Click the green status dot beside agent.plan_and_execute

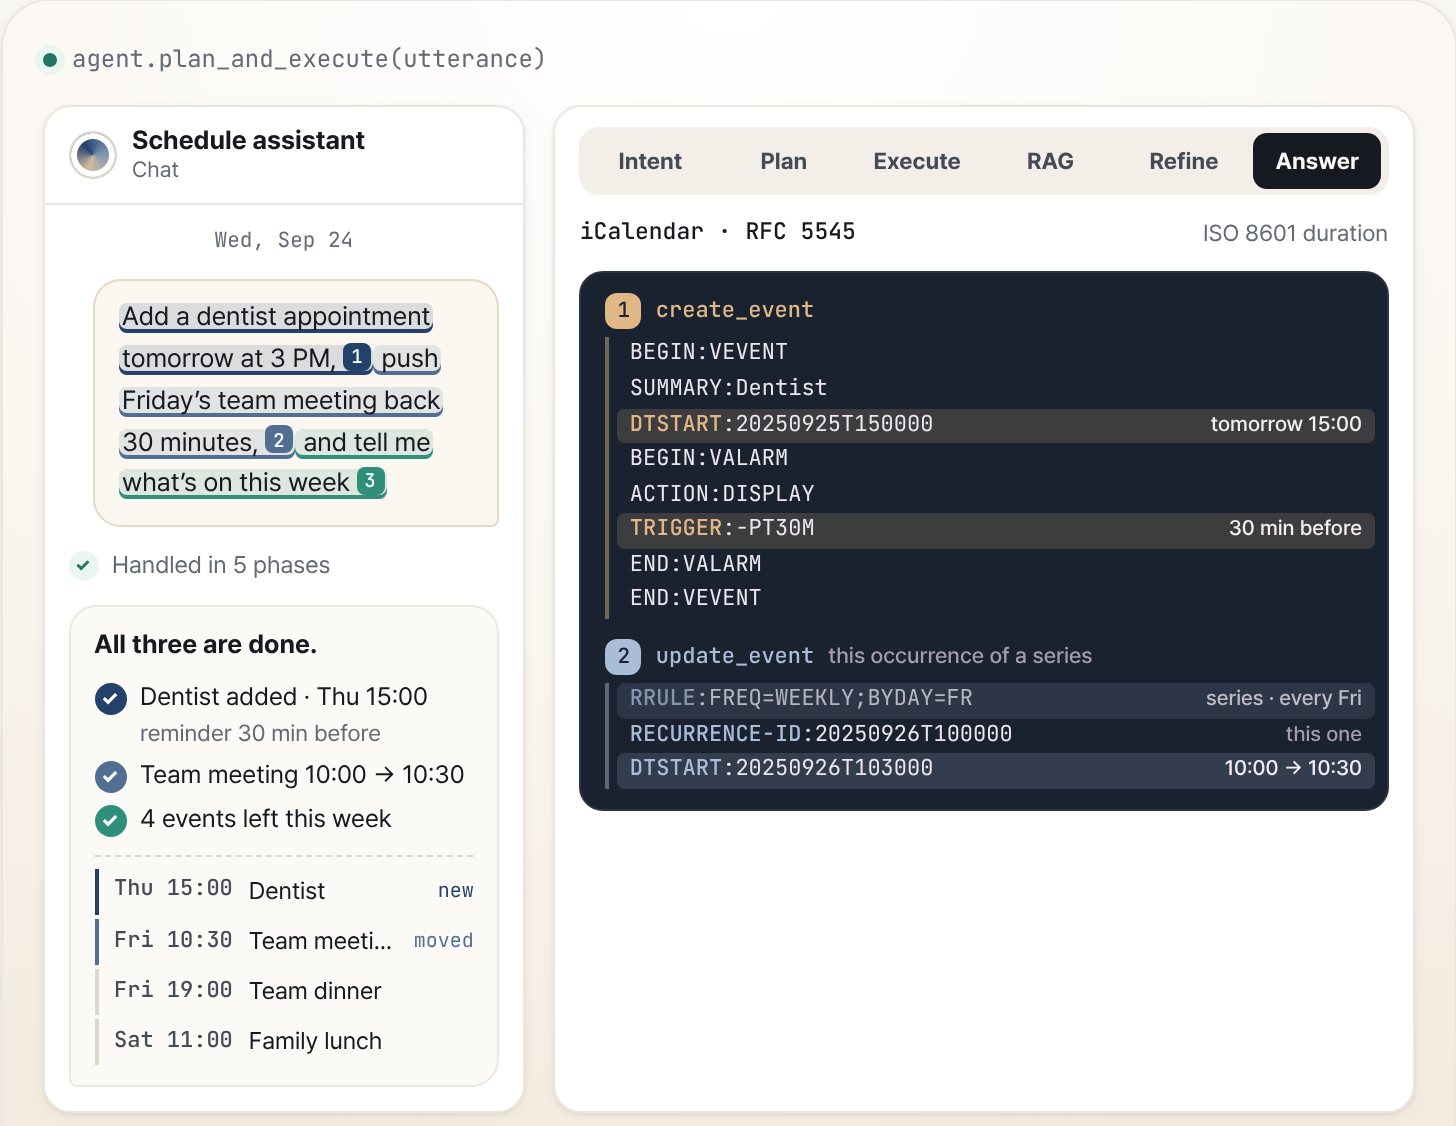pyautogui.click(x=49, y=60)
